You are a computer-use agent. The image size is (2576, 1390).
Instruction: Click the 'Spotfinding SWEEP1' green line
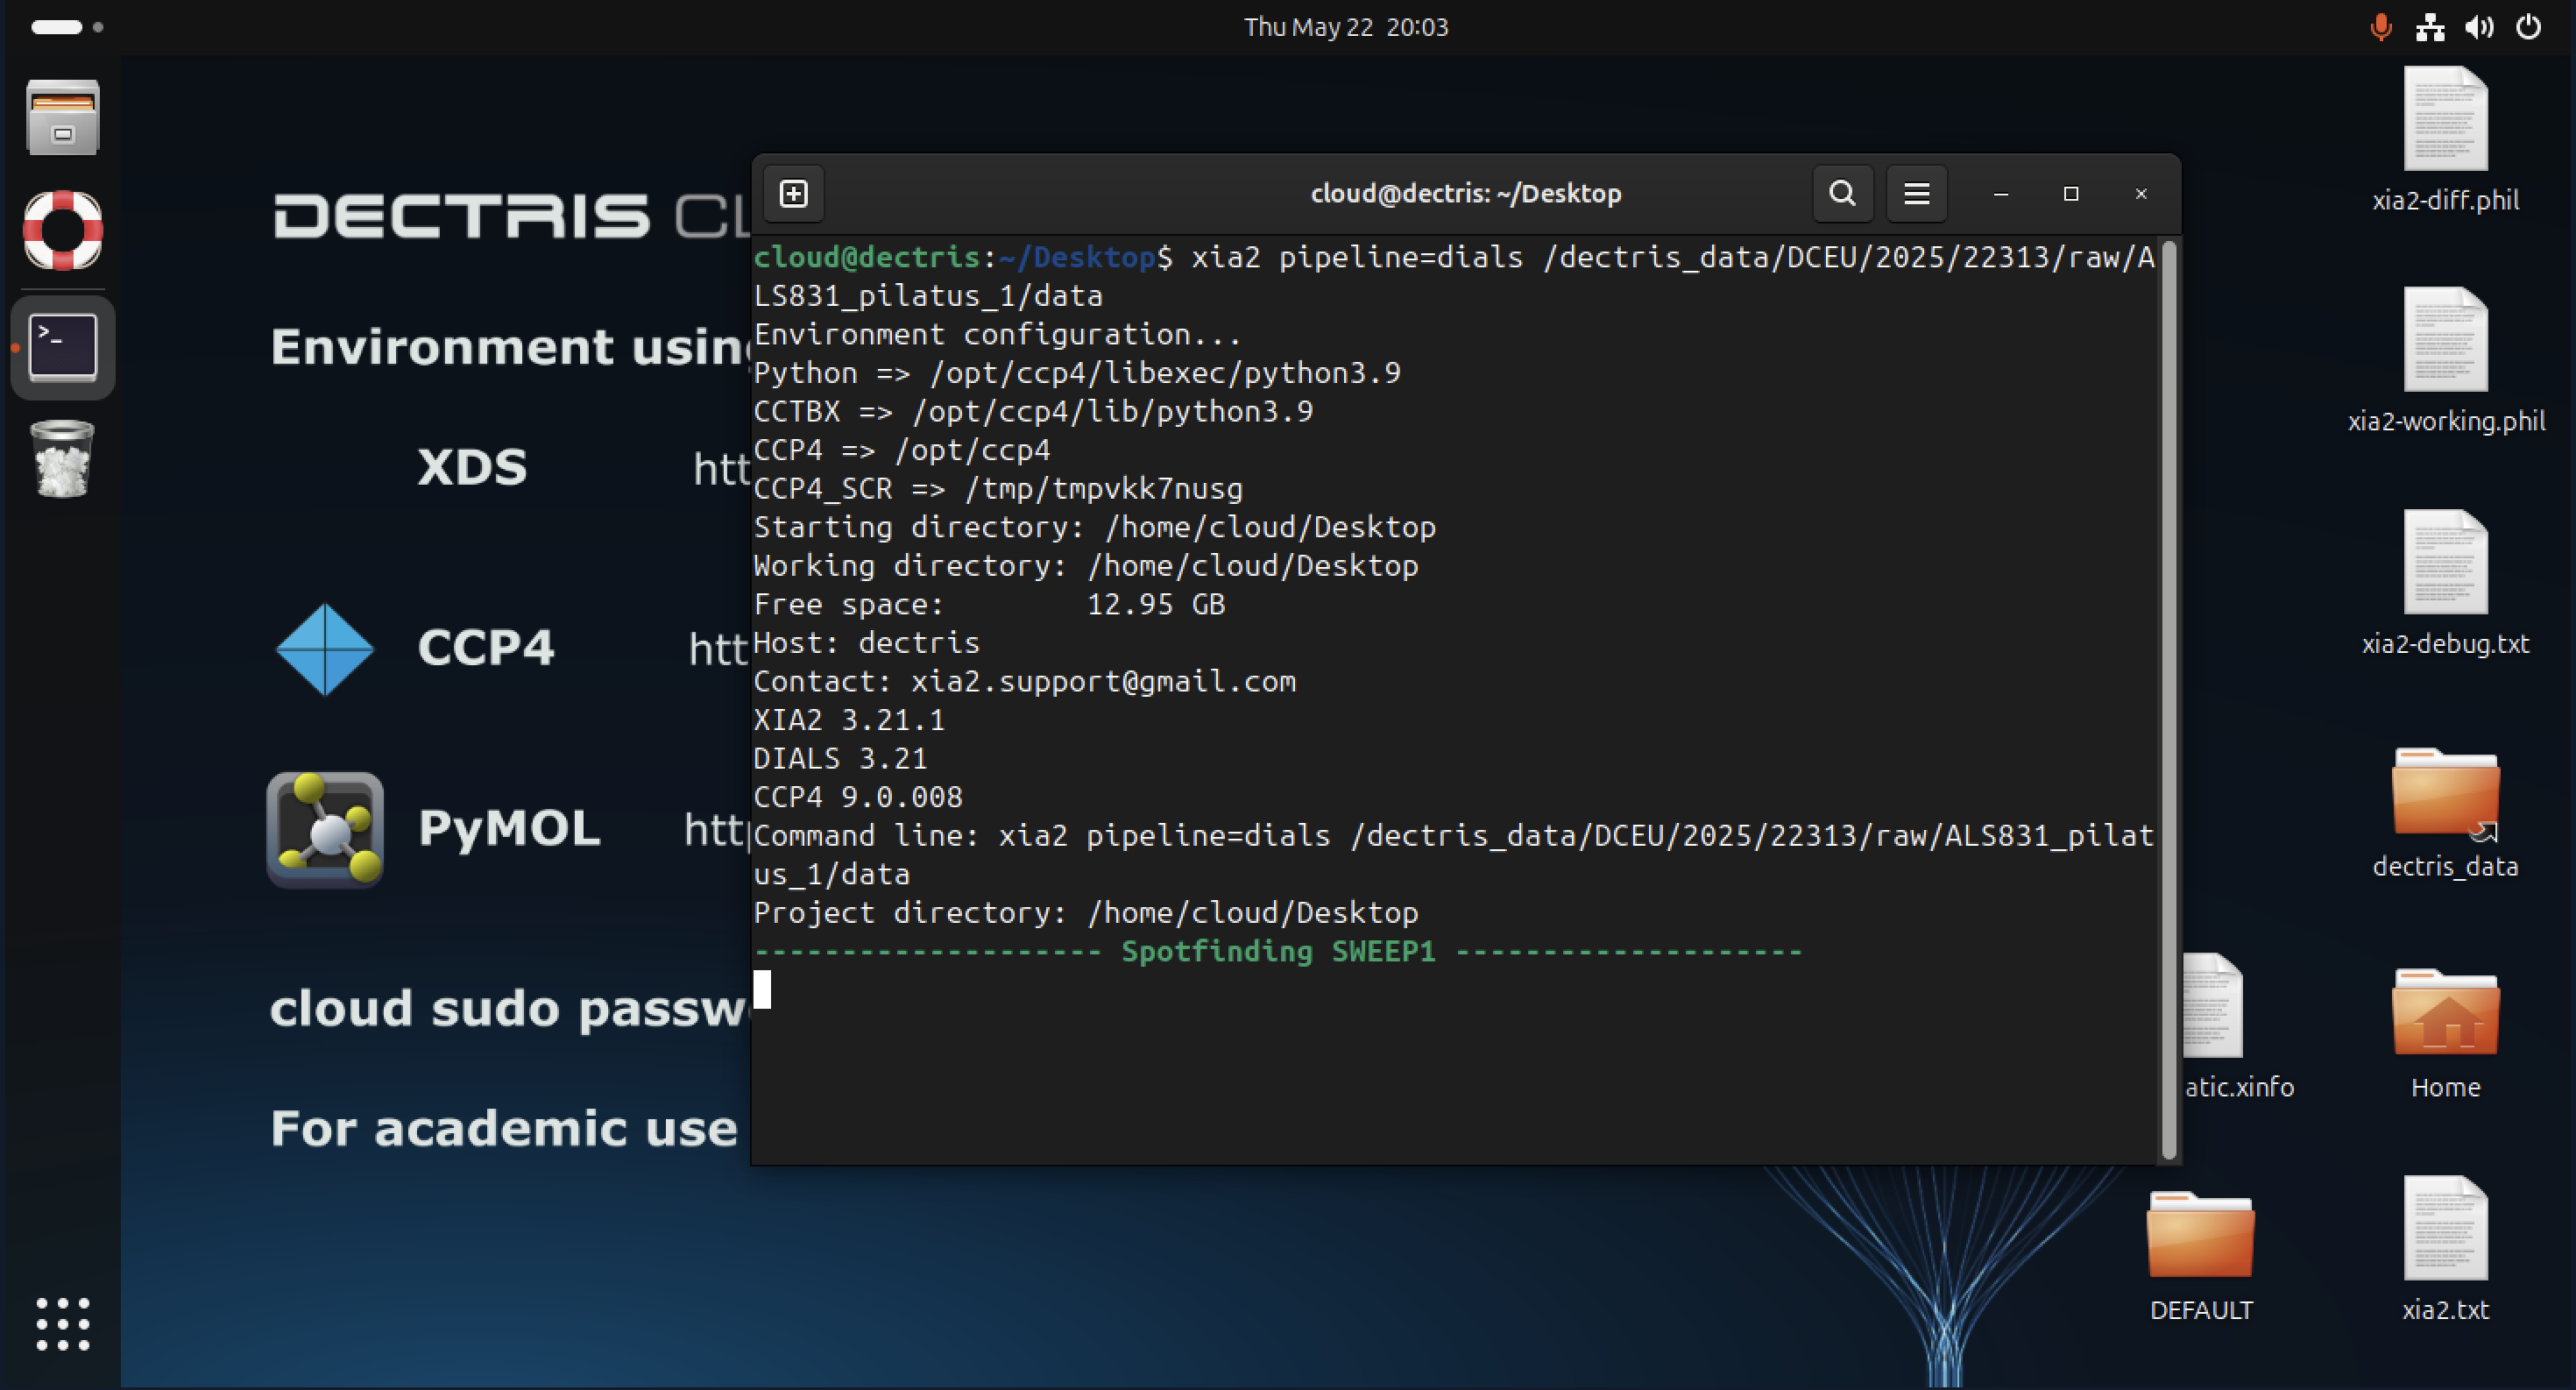[1278, 951]
